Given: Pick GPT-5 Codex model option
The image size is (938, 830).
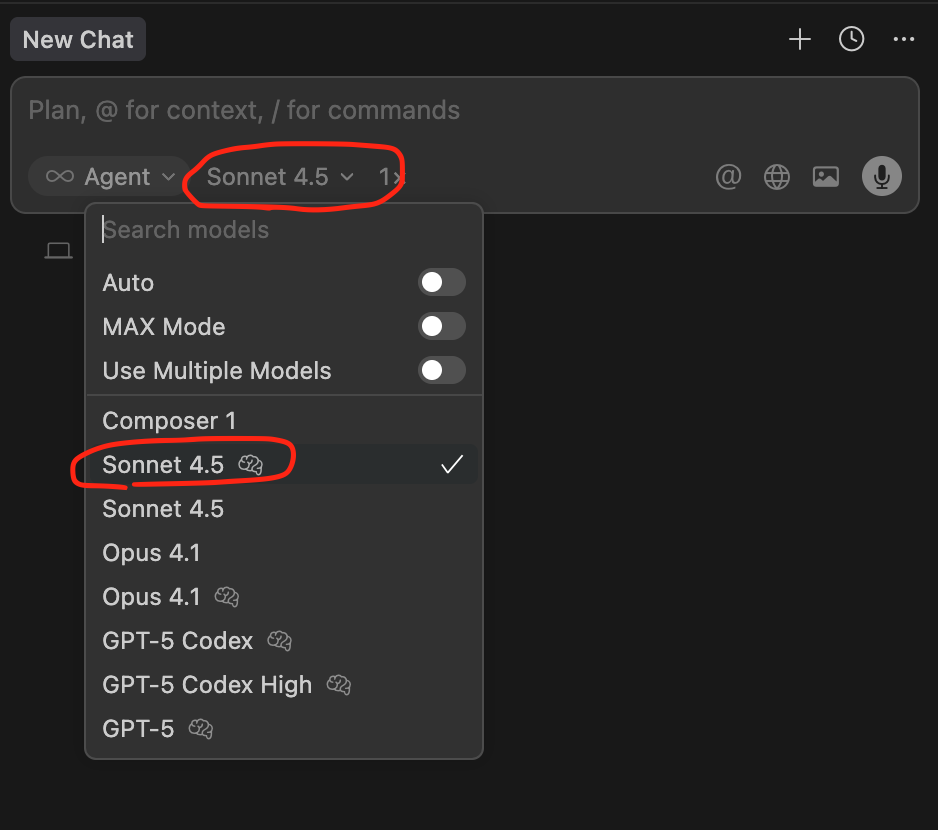Looking at the screenshot, I should [x=178, y=641].
